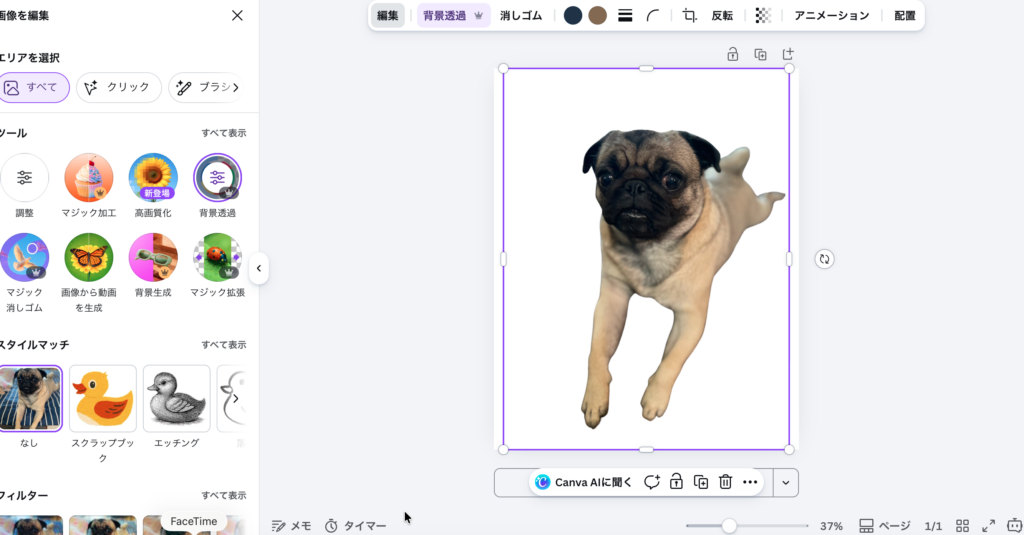Click the 1/1 page counter
1024x535 pixels.
tap(933, 526)
